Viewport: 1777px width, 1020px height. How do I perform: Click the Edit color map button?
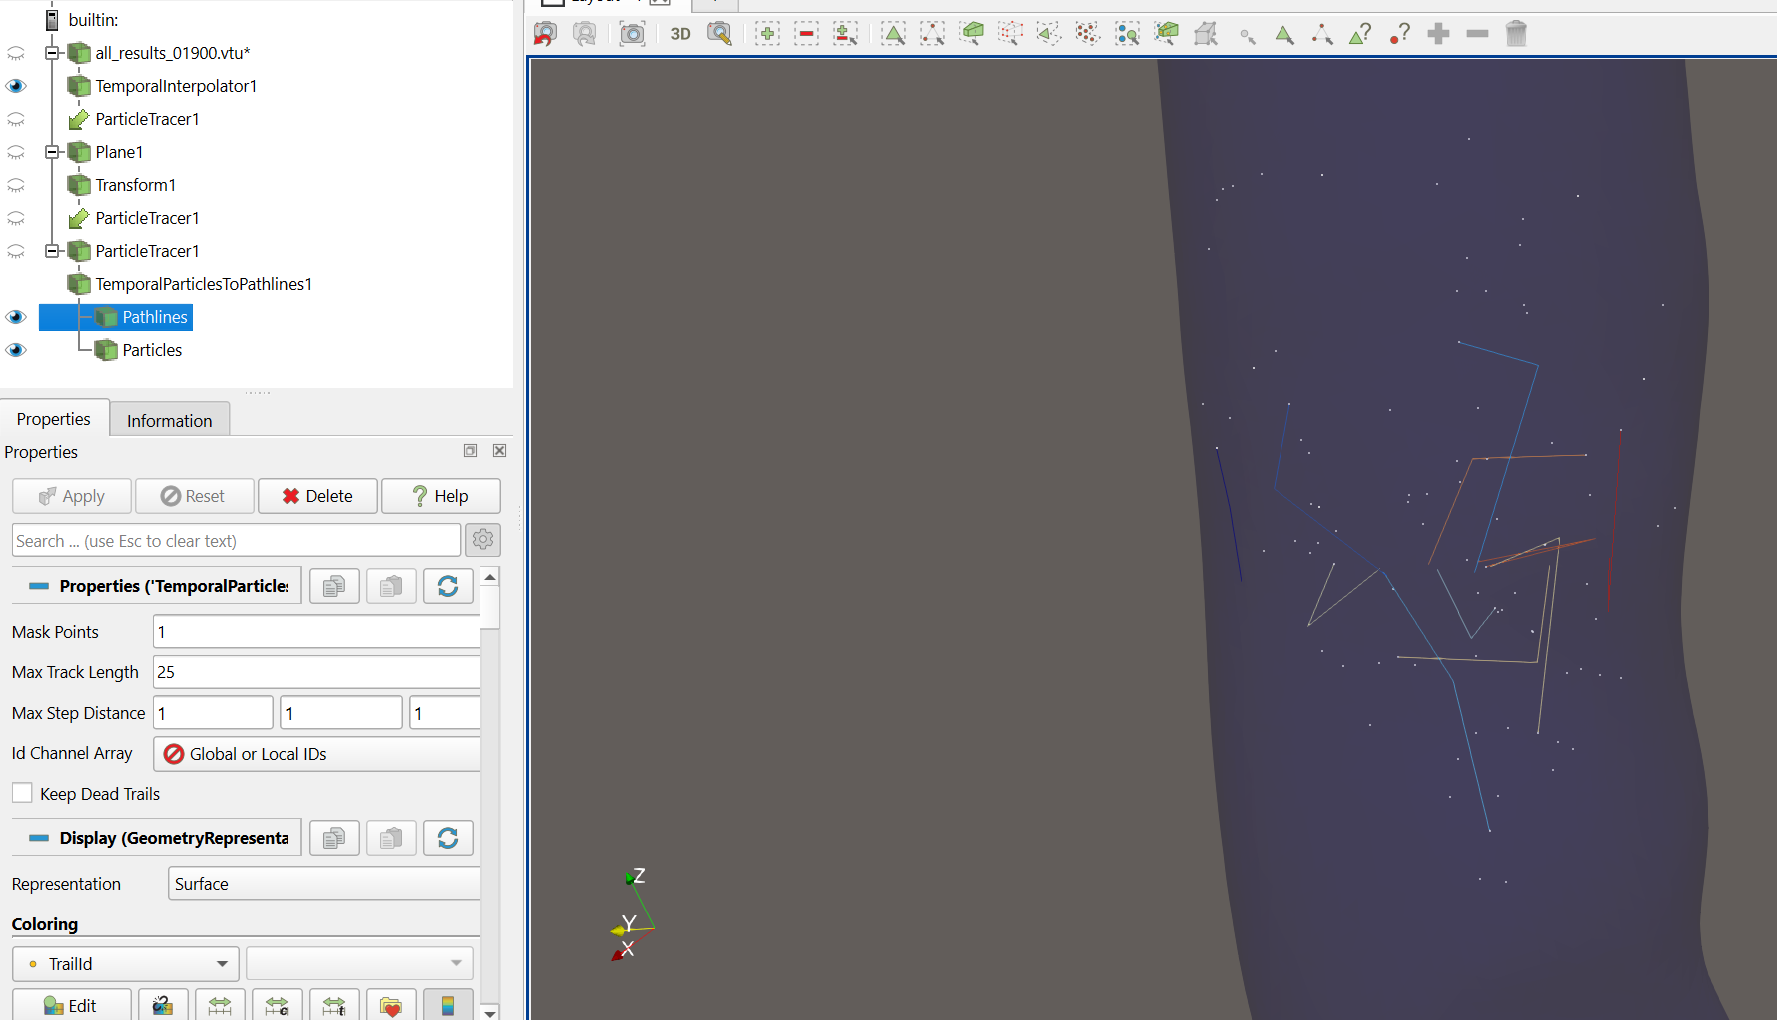[71, 1005]
